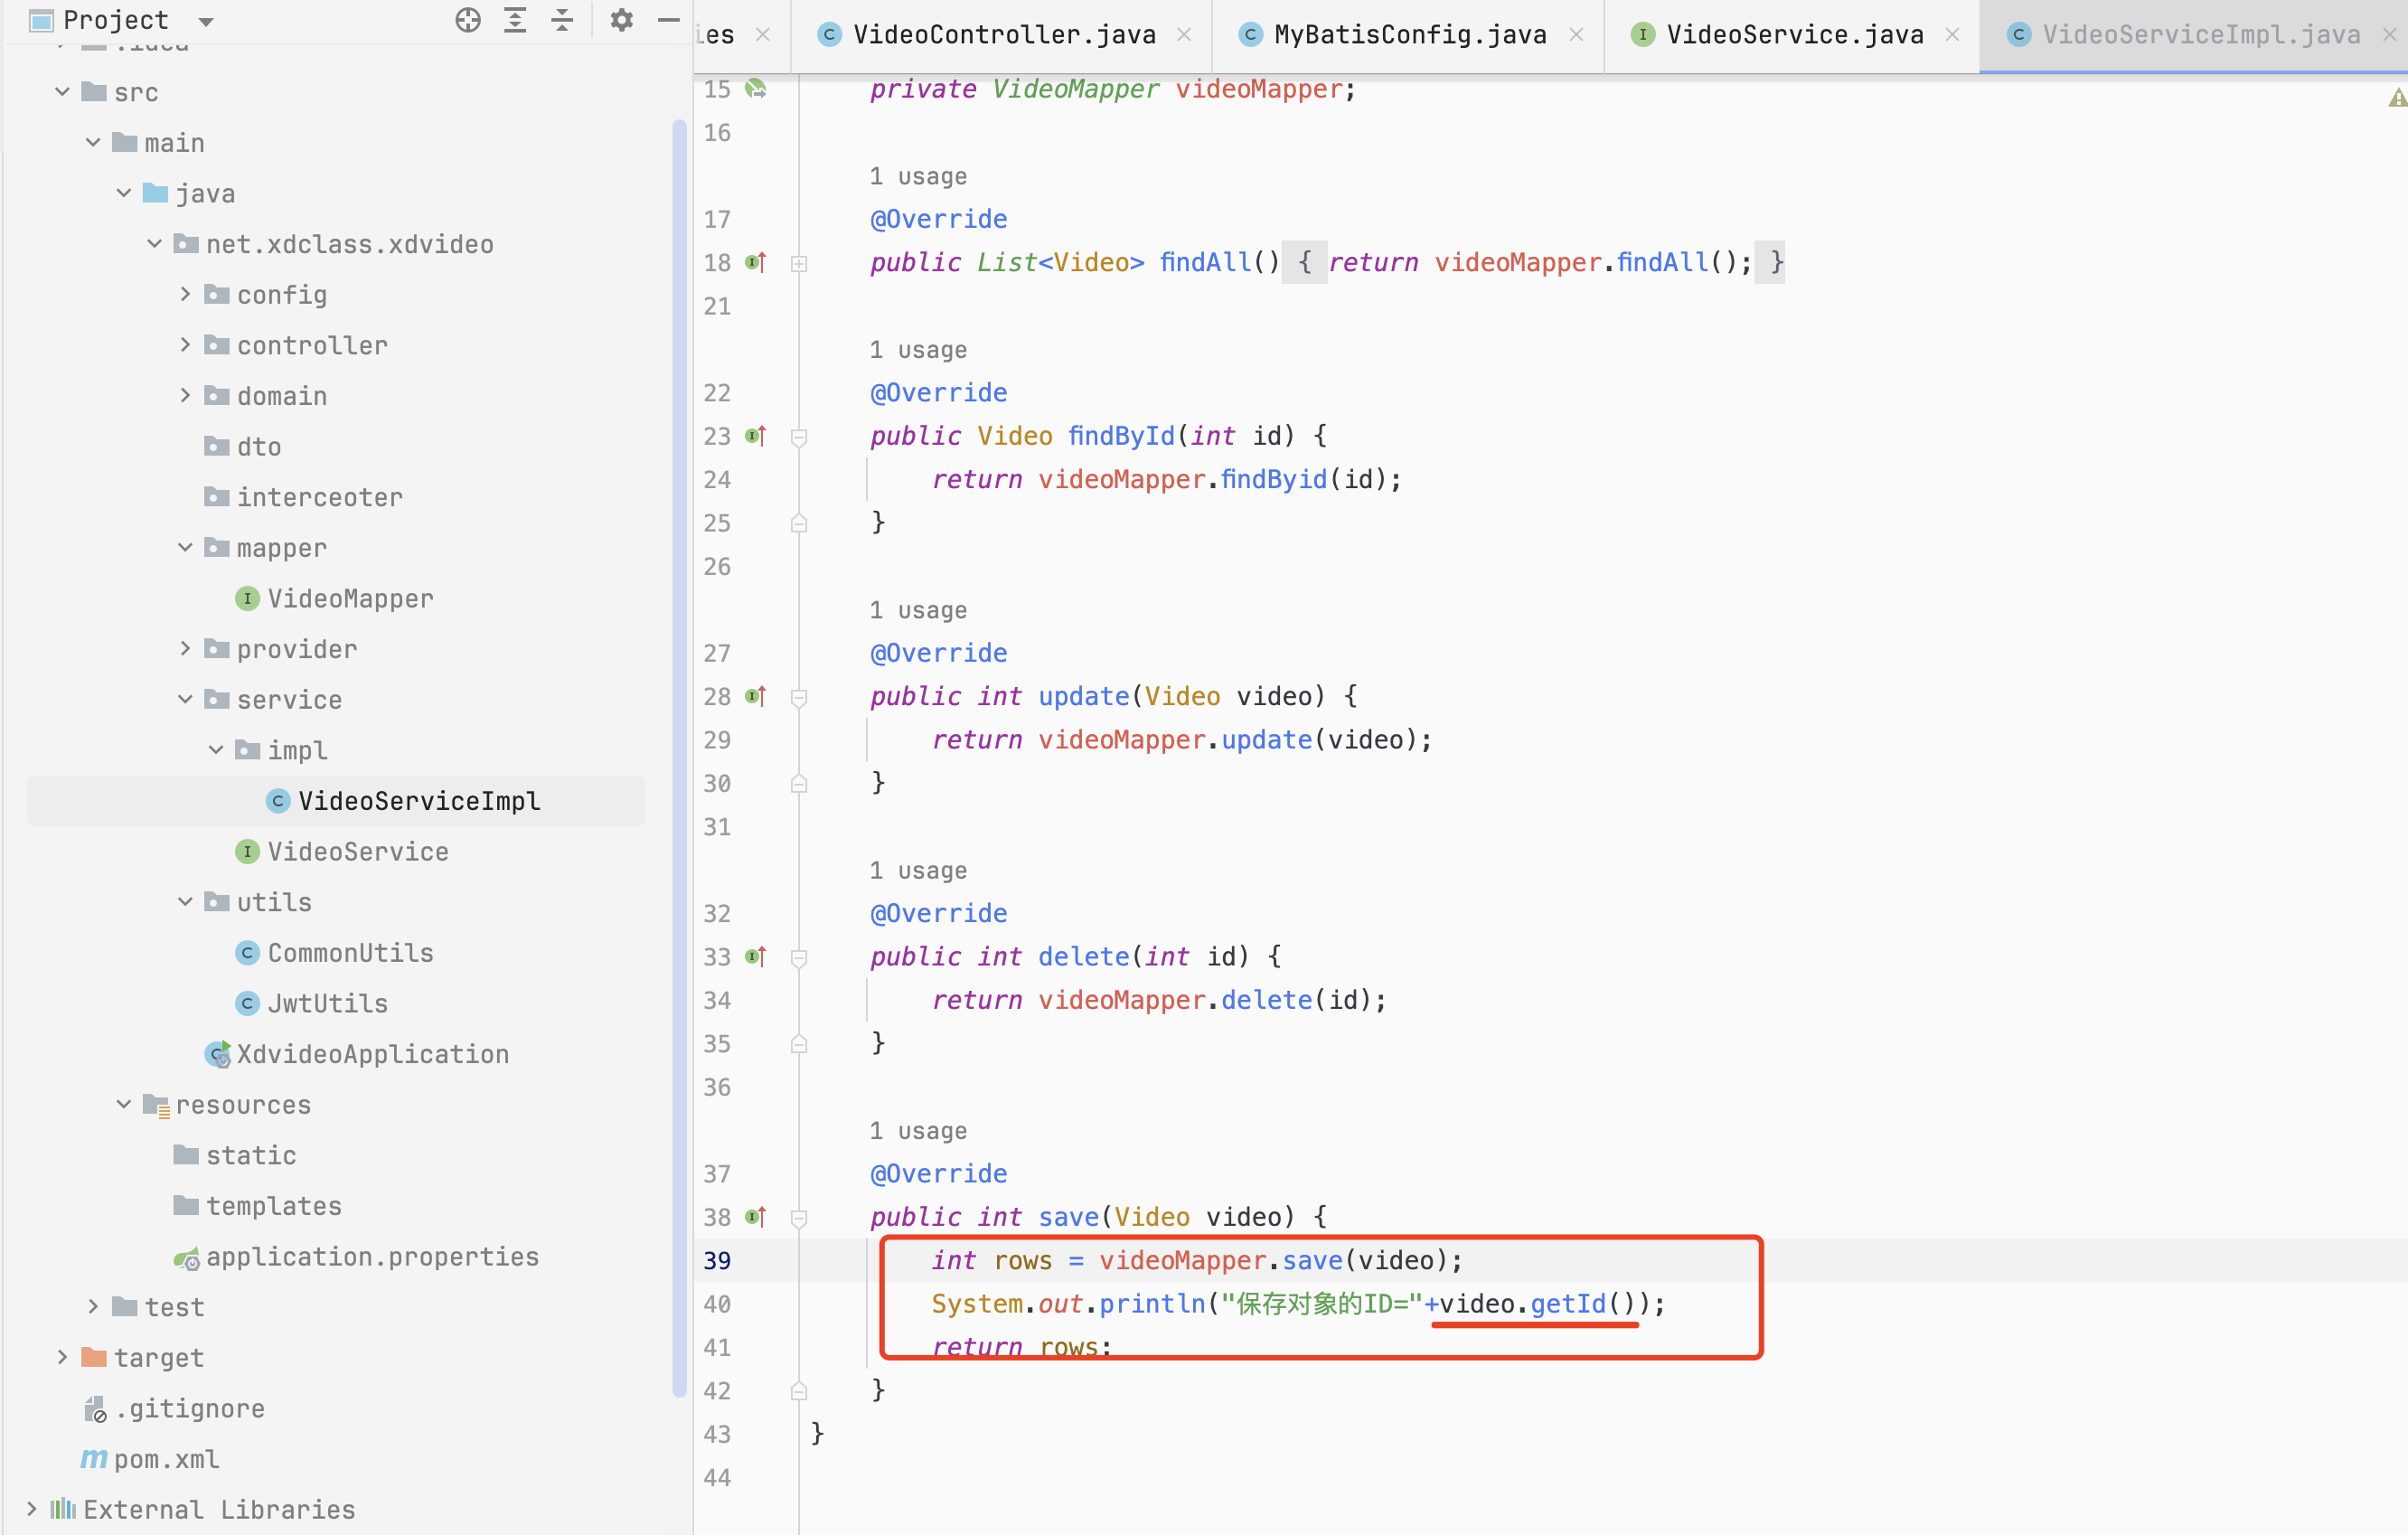Collapse the impl package
2408x1535 pixels.
coord(216,750)
